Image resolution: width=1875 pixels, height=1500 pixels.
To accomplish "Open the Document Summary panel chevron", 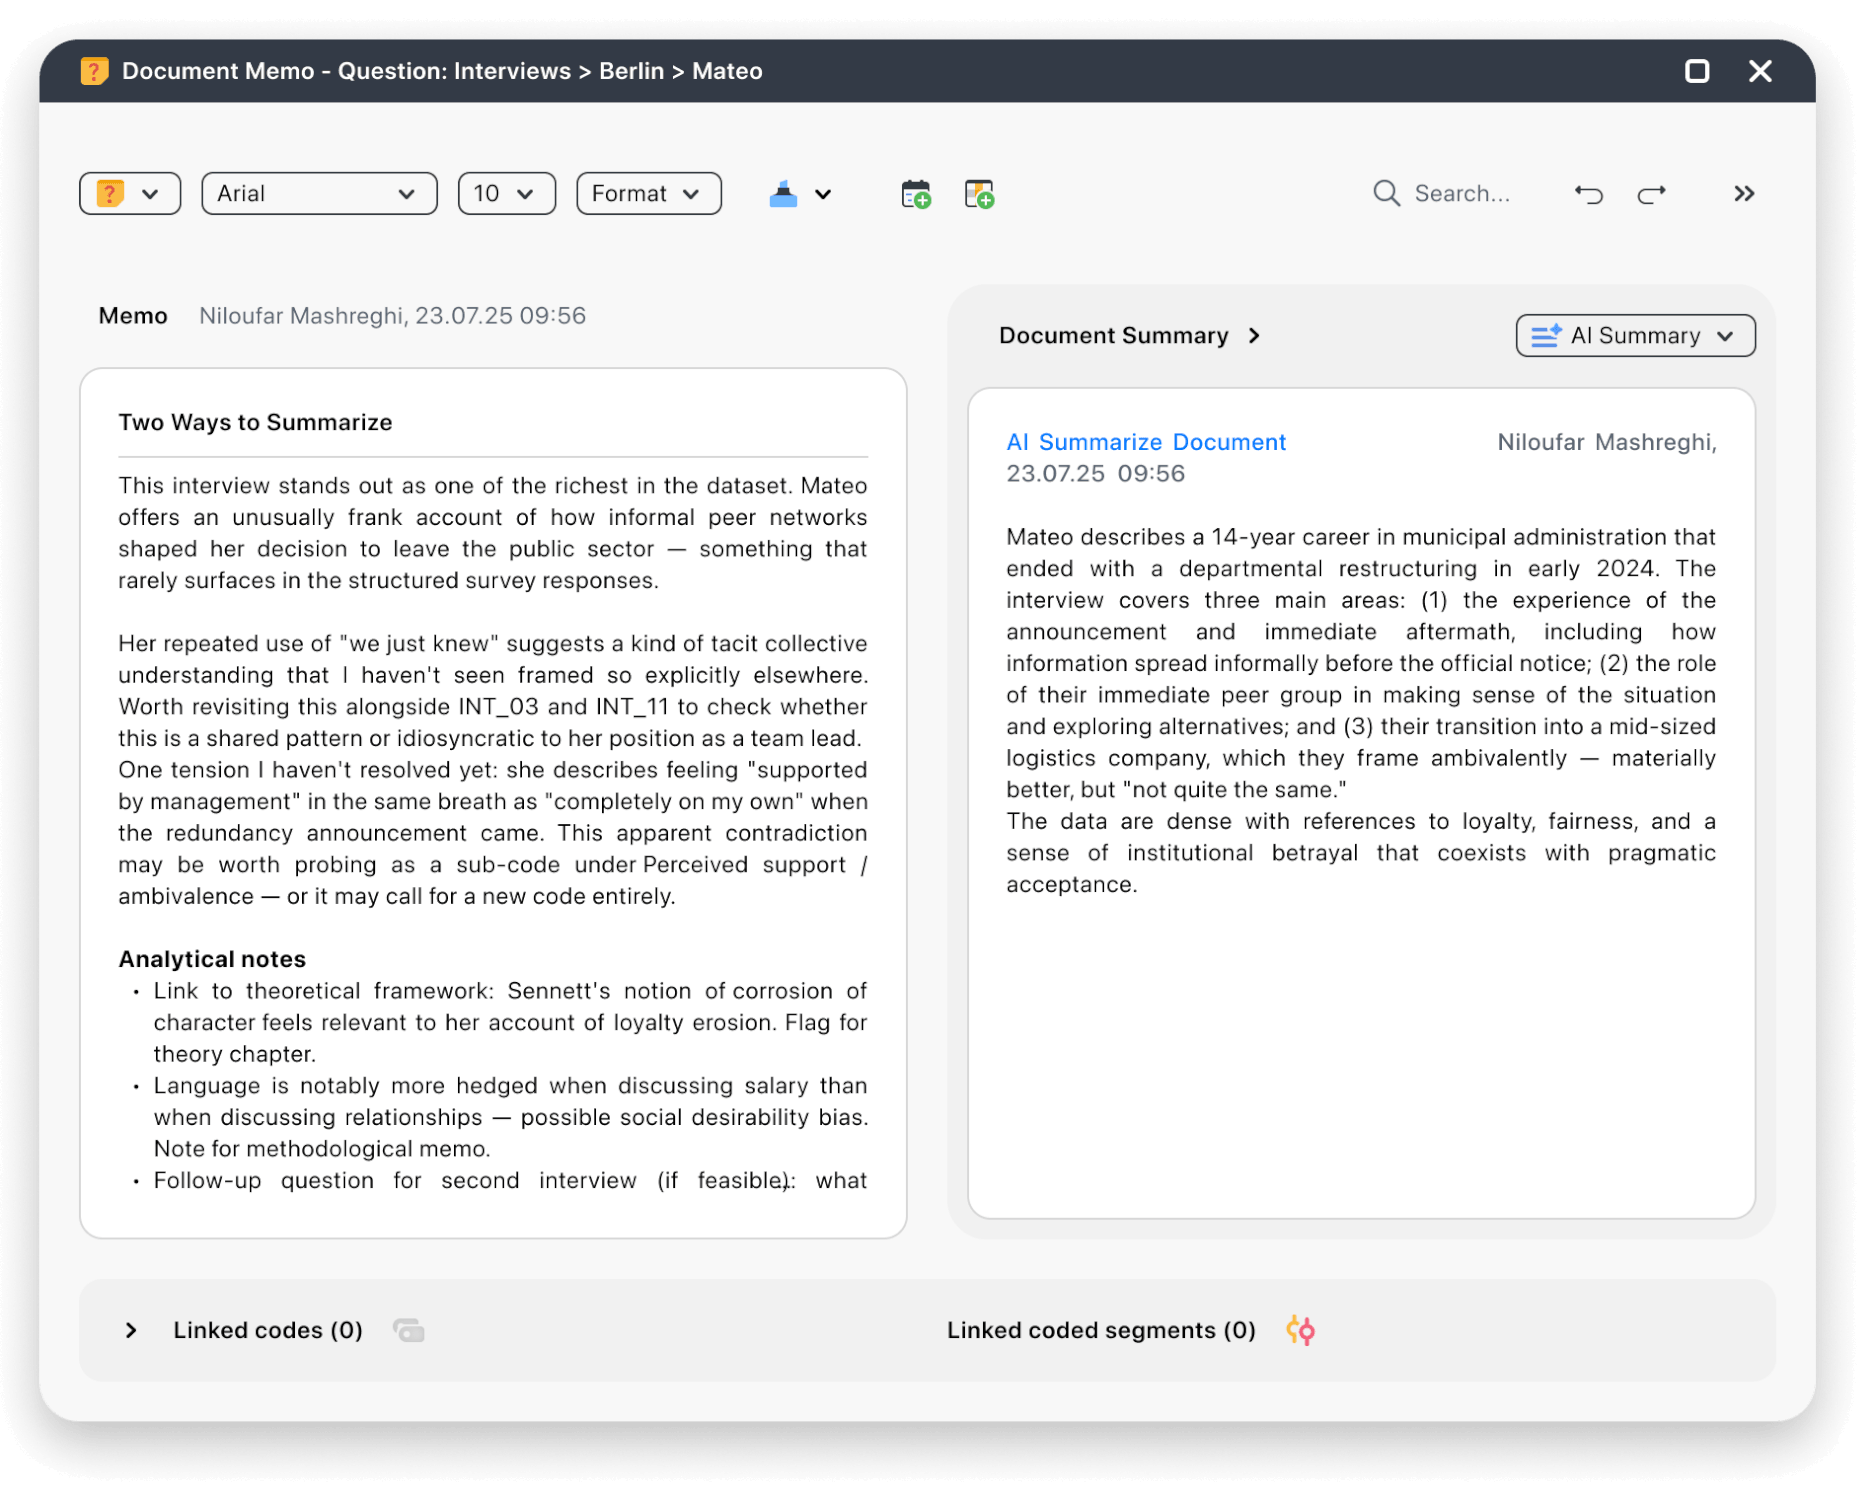I will point(1256,335).
